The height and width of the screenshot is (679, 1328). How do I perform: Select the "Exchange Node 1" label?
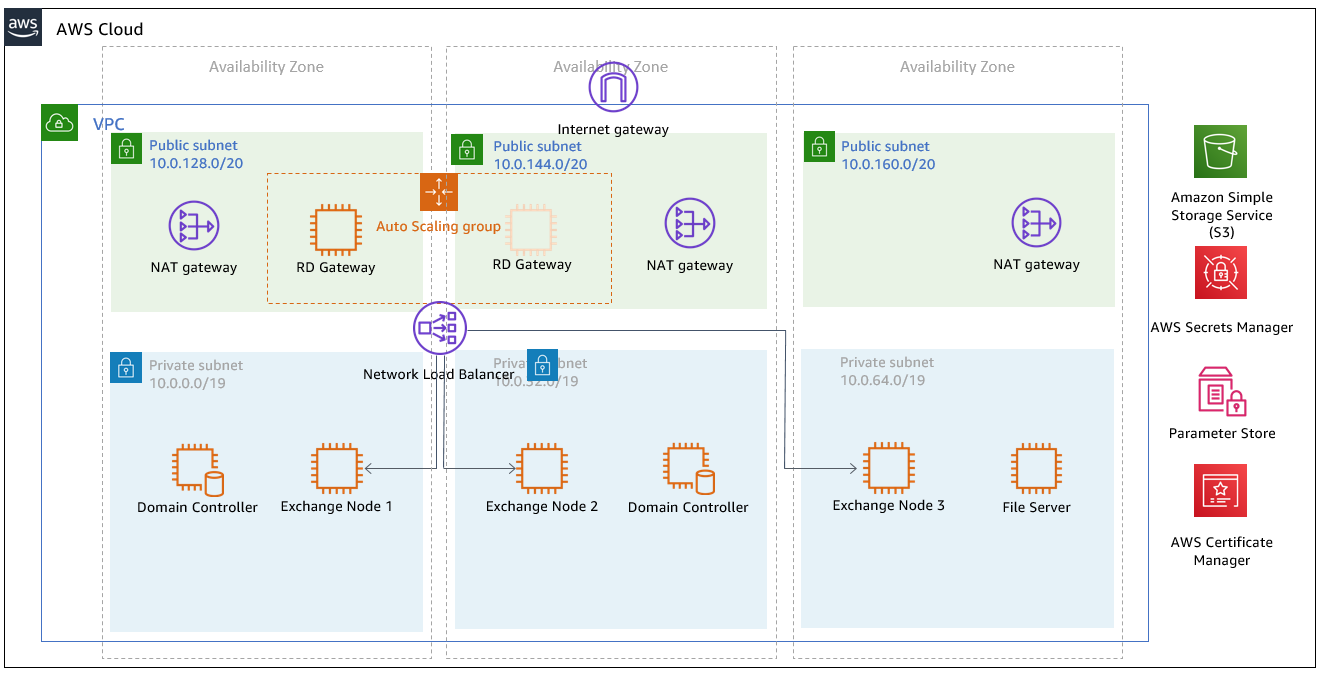tap(336, 506)
